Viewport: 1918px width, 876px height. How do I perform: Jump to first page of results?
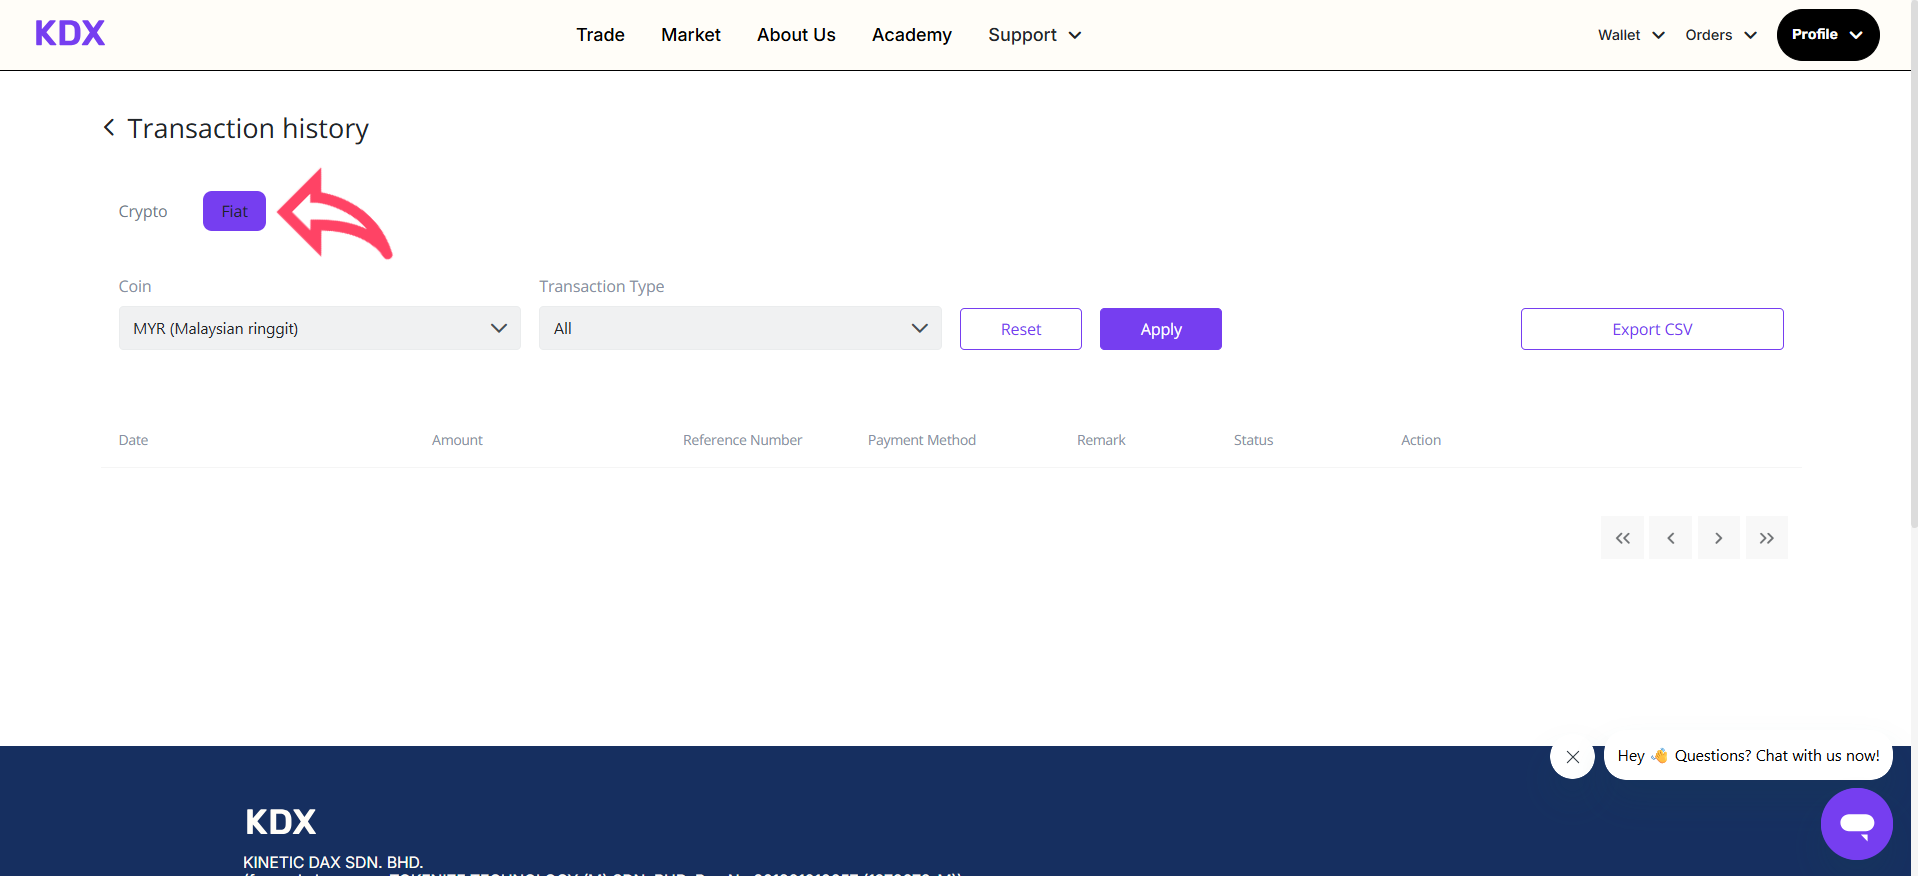coord(1622,538)
